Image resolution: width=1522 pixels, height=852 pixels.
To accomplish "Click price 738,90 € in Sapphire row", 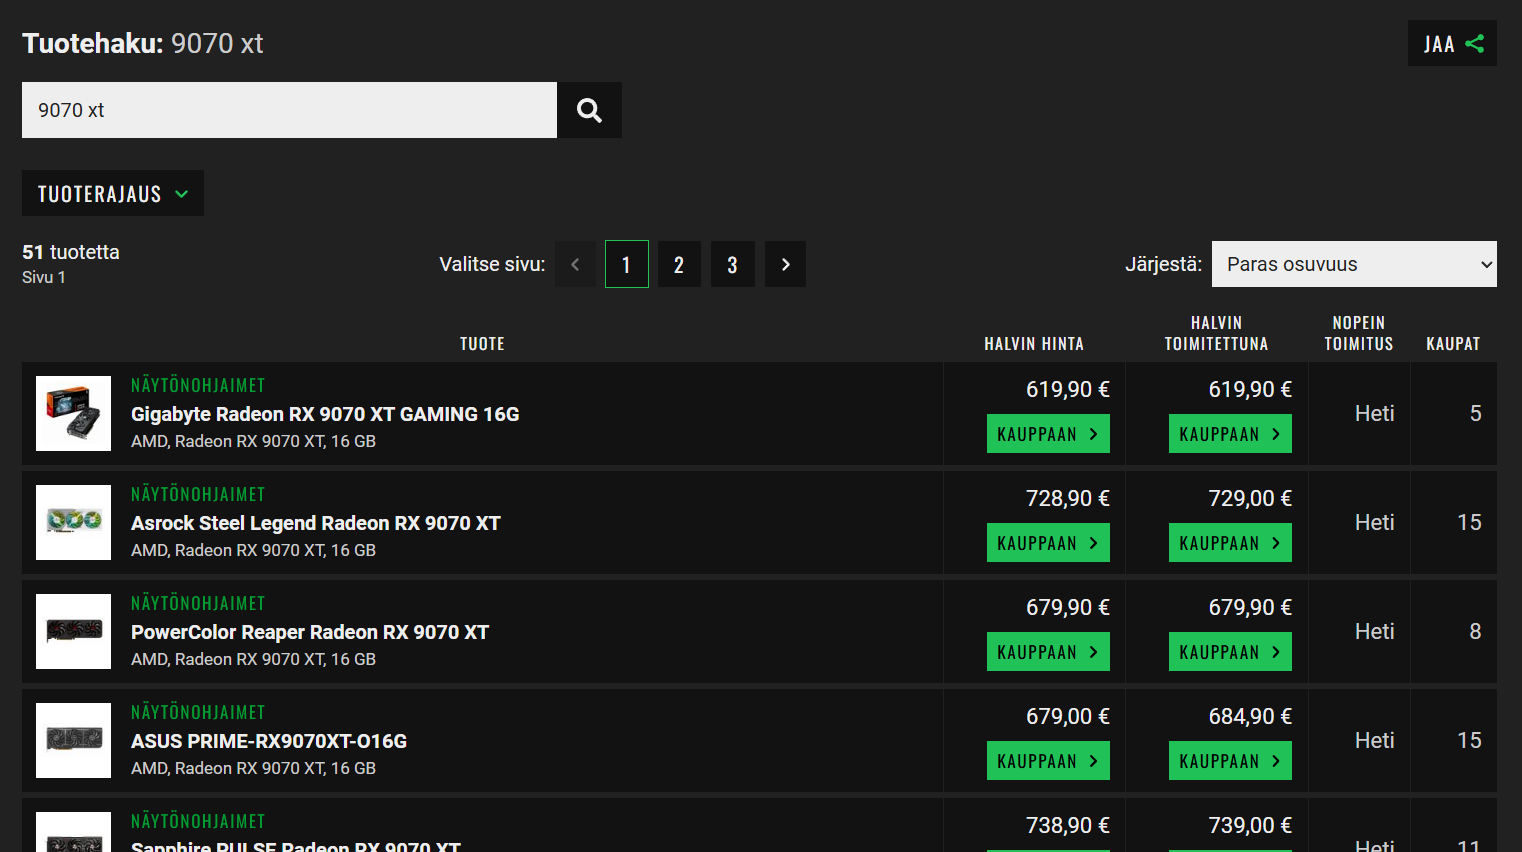I will pyautogui.click(x=1068, y=825).
